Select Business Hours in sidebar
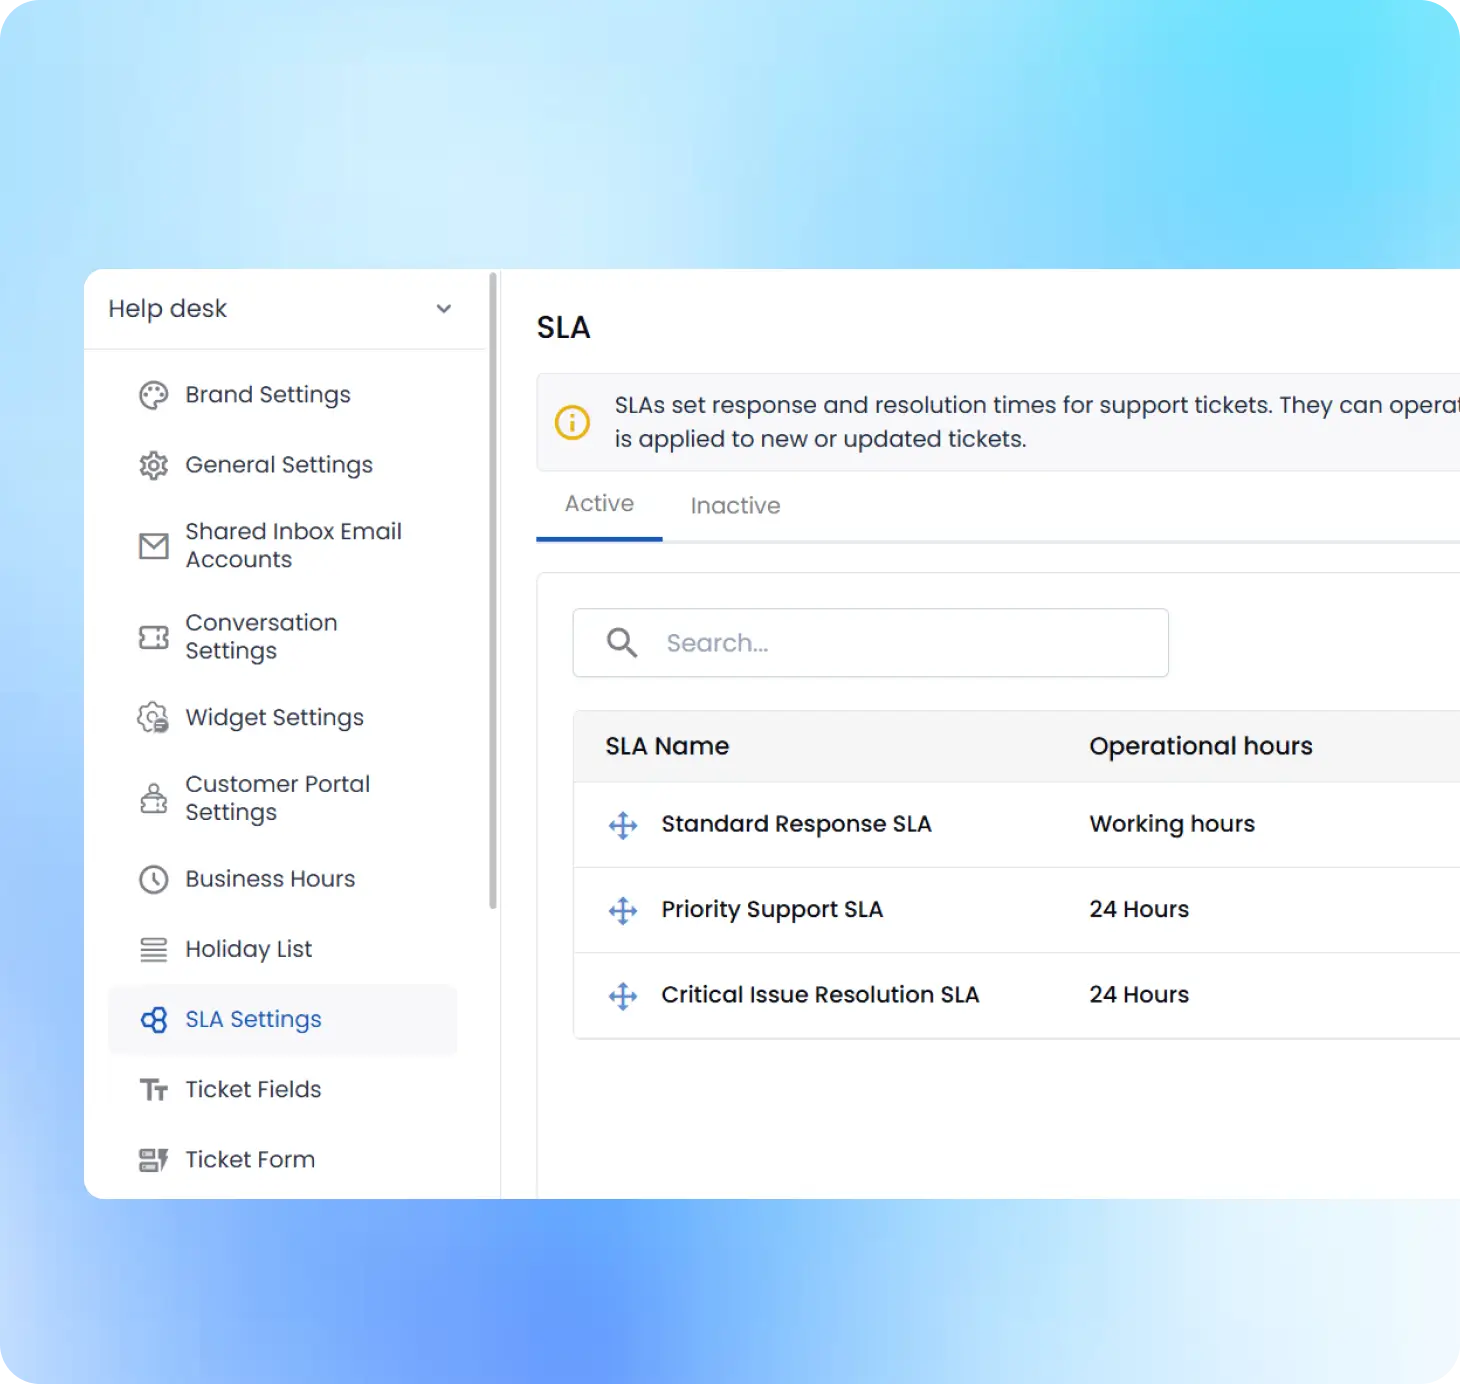This screenshot has height=1384, width=1460. pyautogui.click(x=270, y=879)
